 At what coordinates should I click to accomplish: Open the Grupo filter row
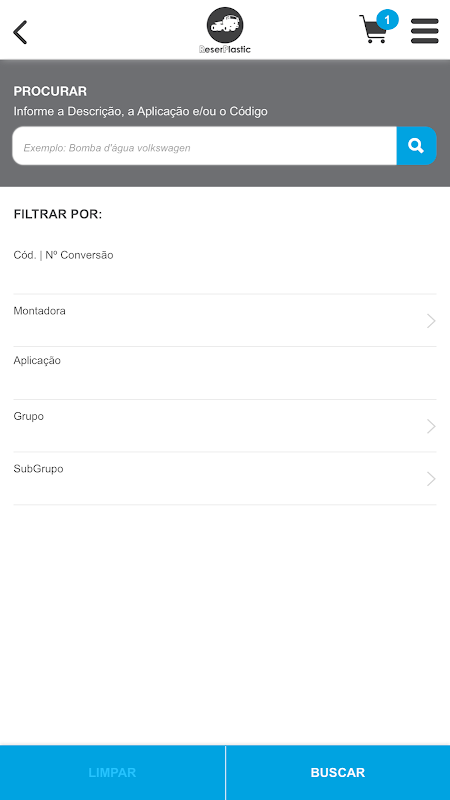225,426
